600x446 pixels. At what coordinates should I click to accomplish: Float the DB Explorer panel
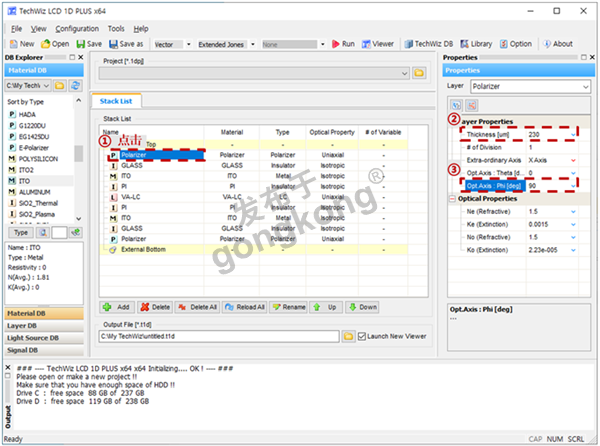tap(72, 57)
